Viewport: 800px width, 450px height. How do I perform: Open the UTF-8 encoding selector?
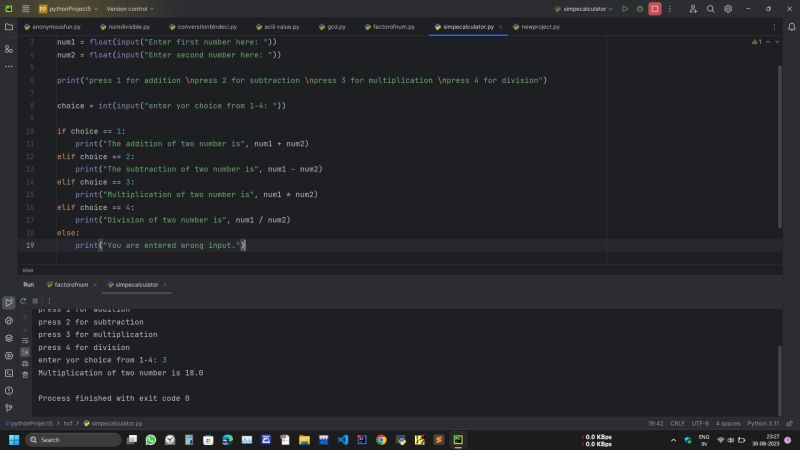point(700,423)
